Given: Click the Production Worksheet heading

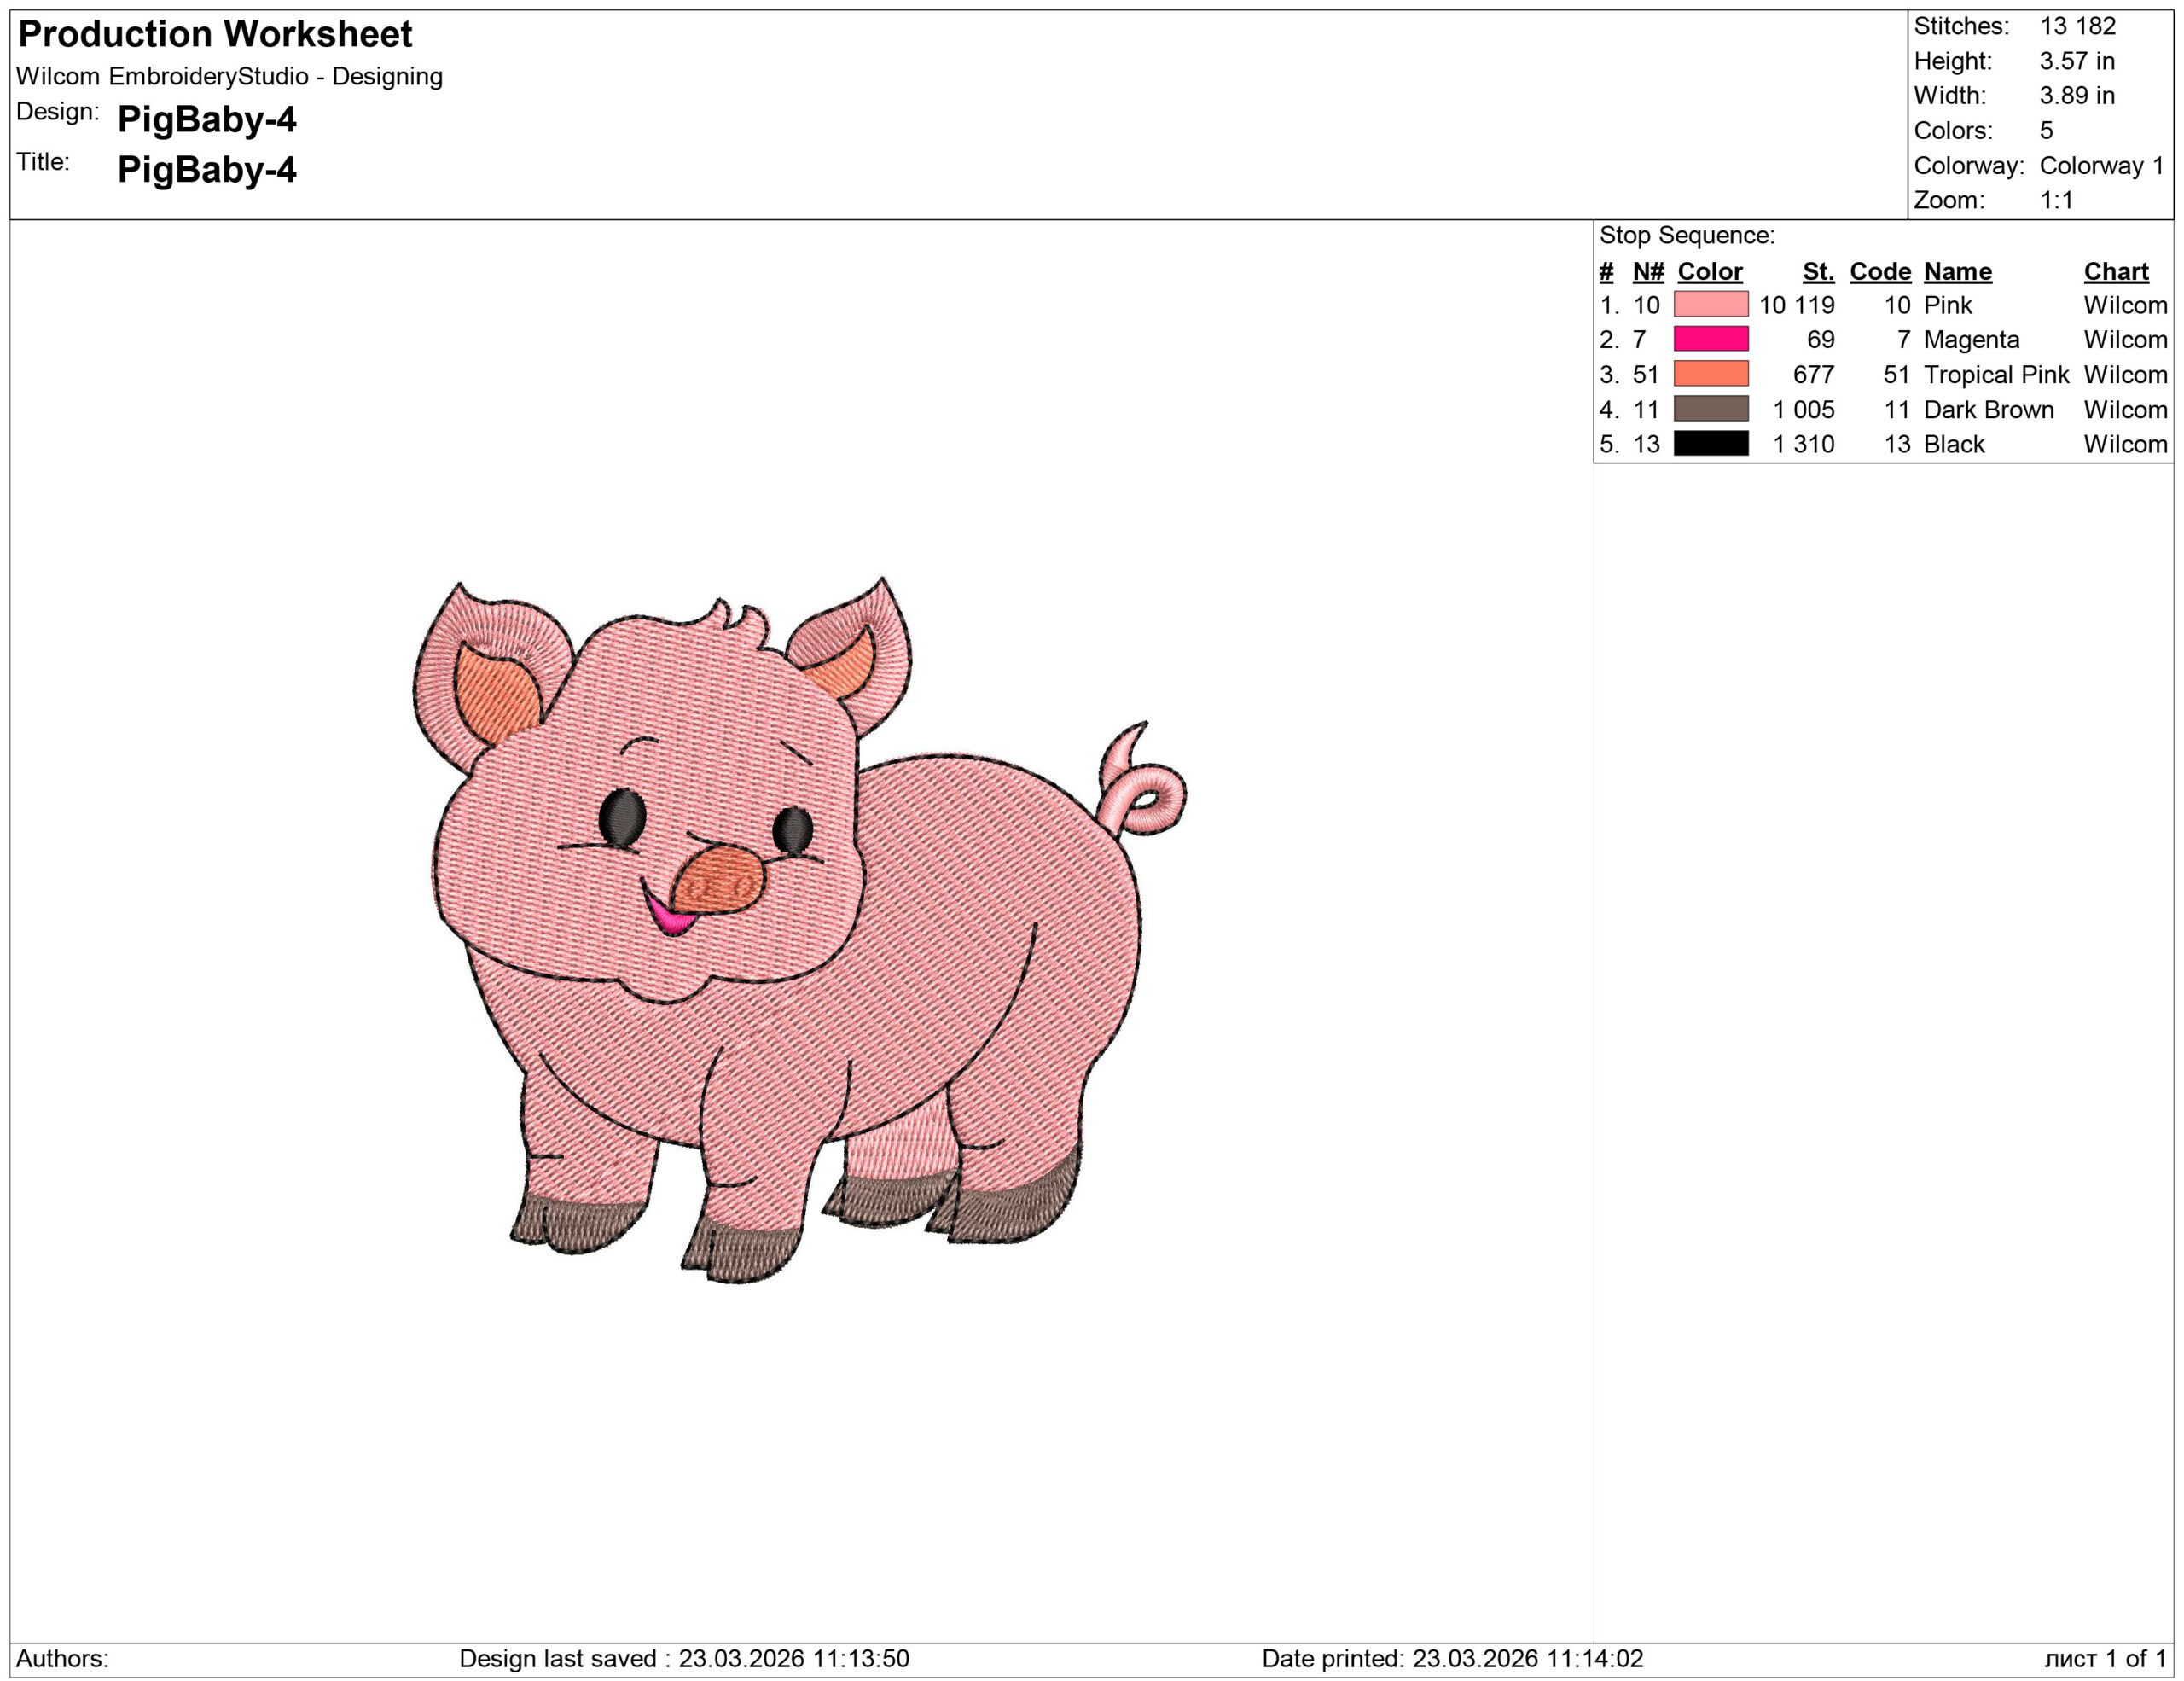Looking at the screenshot, I should (x=215, y=34).
